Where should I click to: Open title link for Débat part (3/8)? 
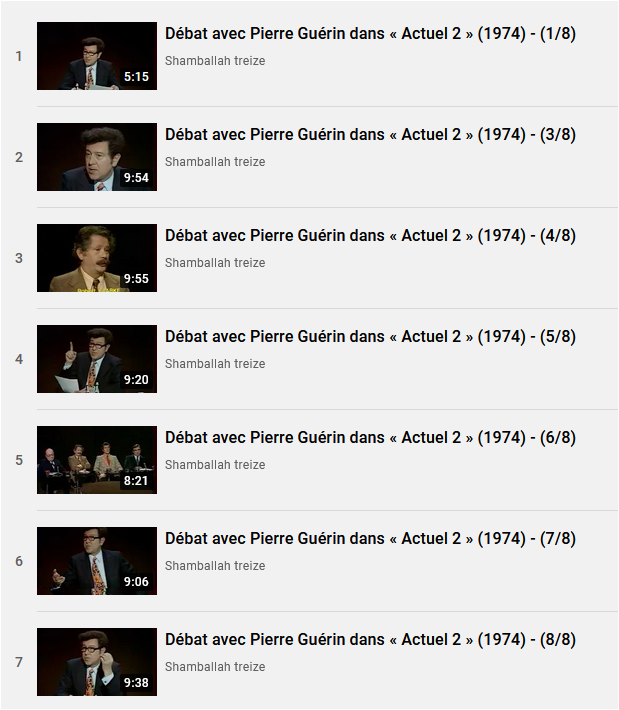click(370, 134)
